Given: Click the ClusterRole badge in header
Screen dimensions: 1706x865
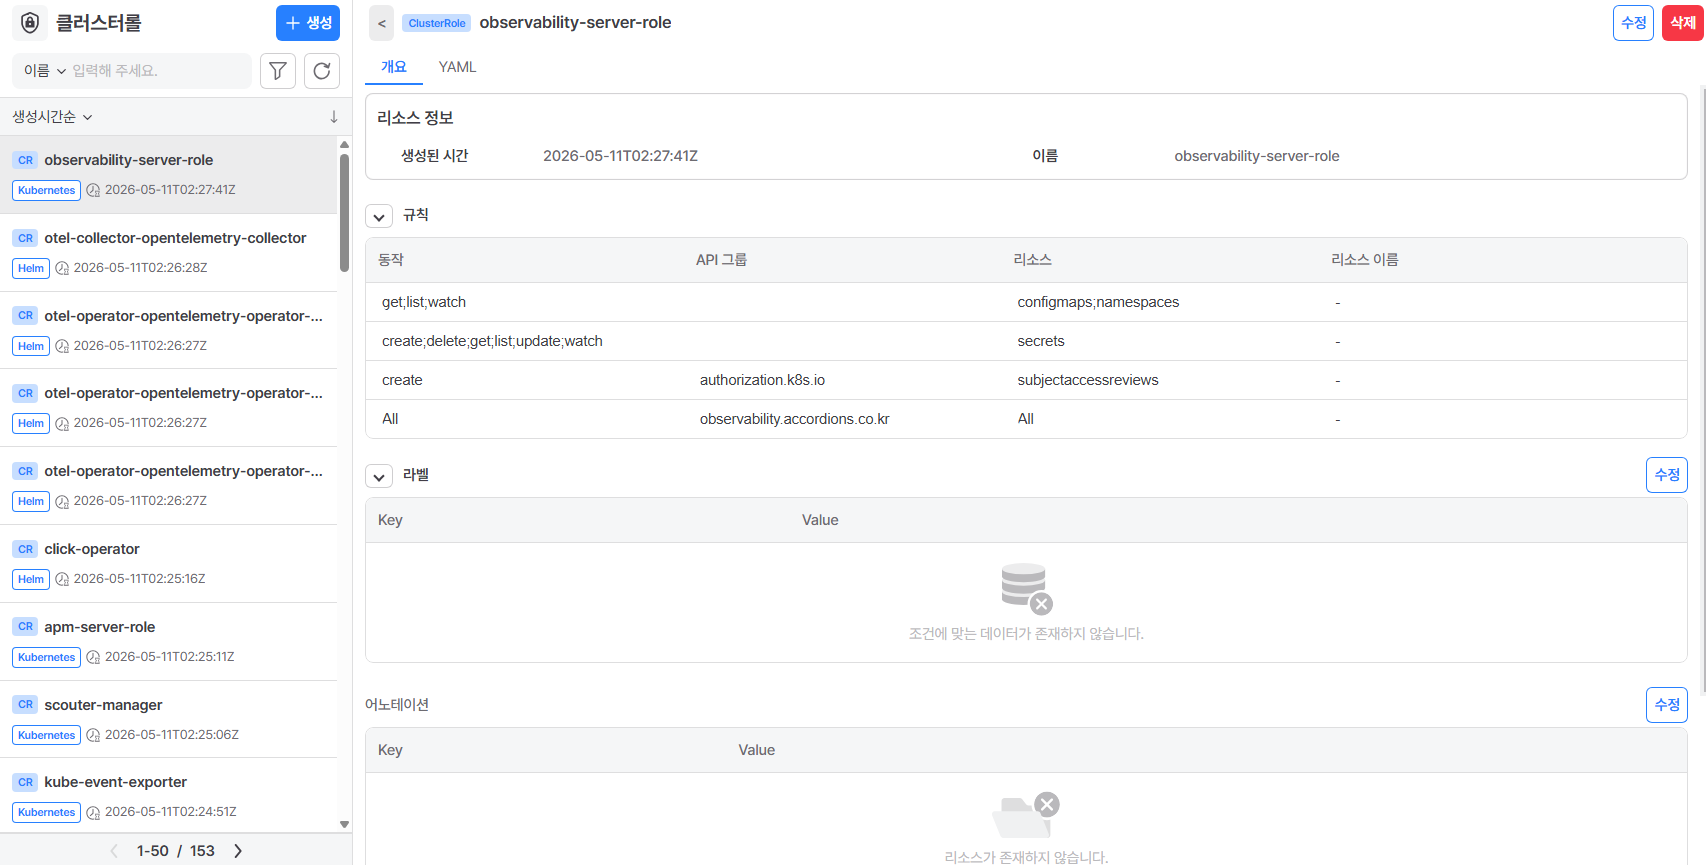Looking at the screenshot, I should pyautogui.click(x=437, y=23).
